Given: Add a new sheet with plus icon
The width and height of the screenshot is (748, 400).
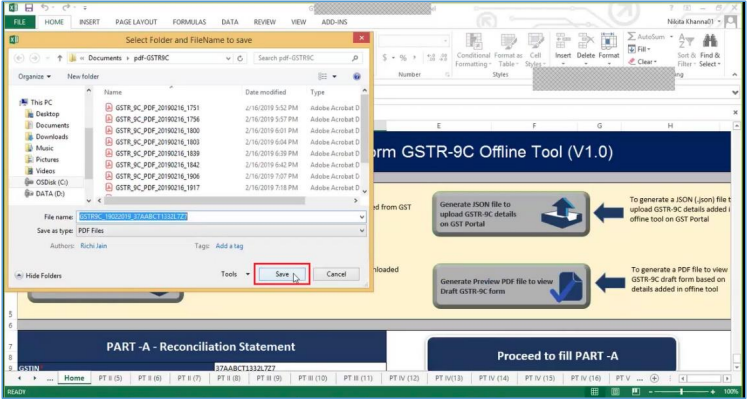Looking at the screenshot, I should point(654,378).
